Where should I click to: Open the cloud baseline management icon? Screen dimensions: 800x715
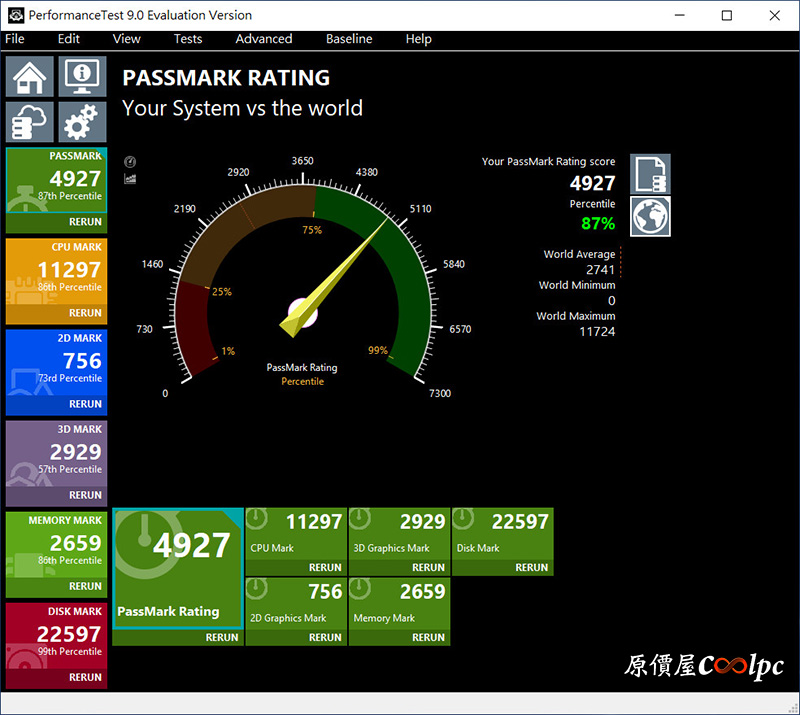pos(30,122)
